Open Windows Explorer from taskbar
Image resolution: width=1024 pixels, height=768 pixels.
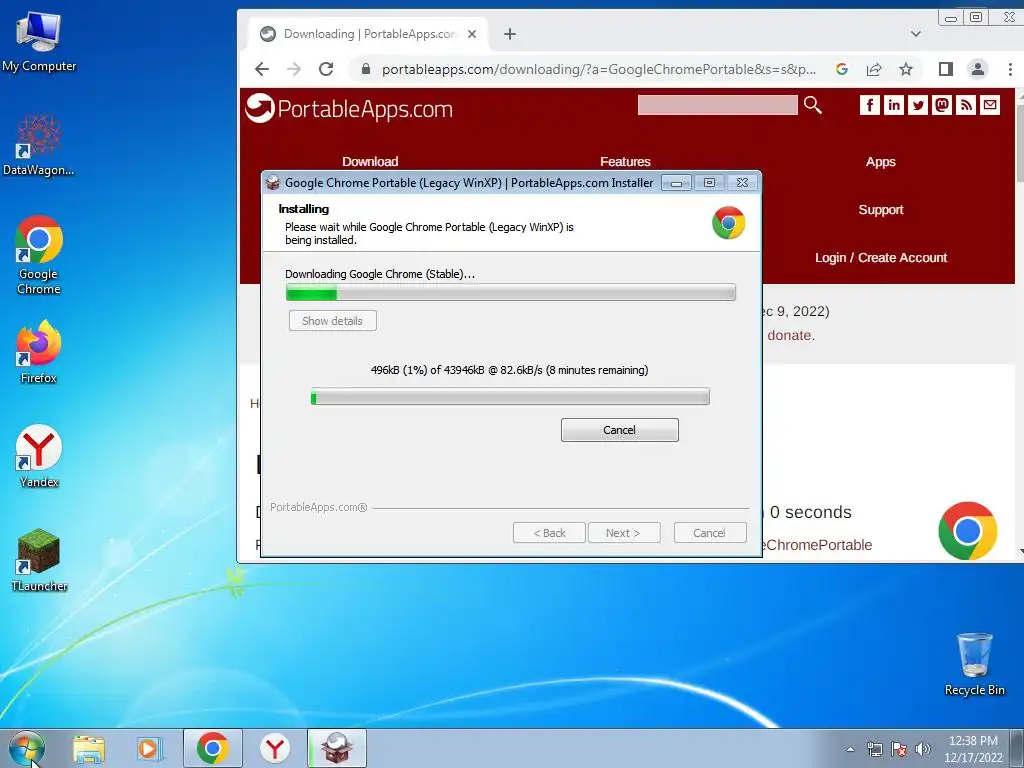(88, 748)
